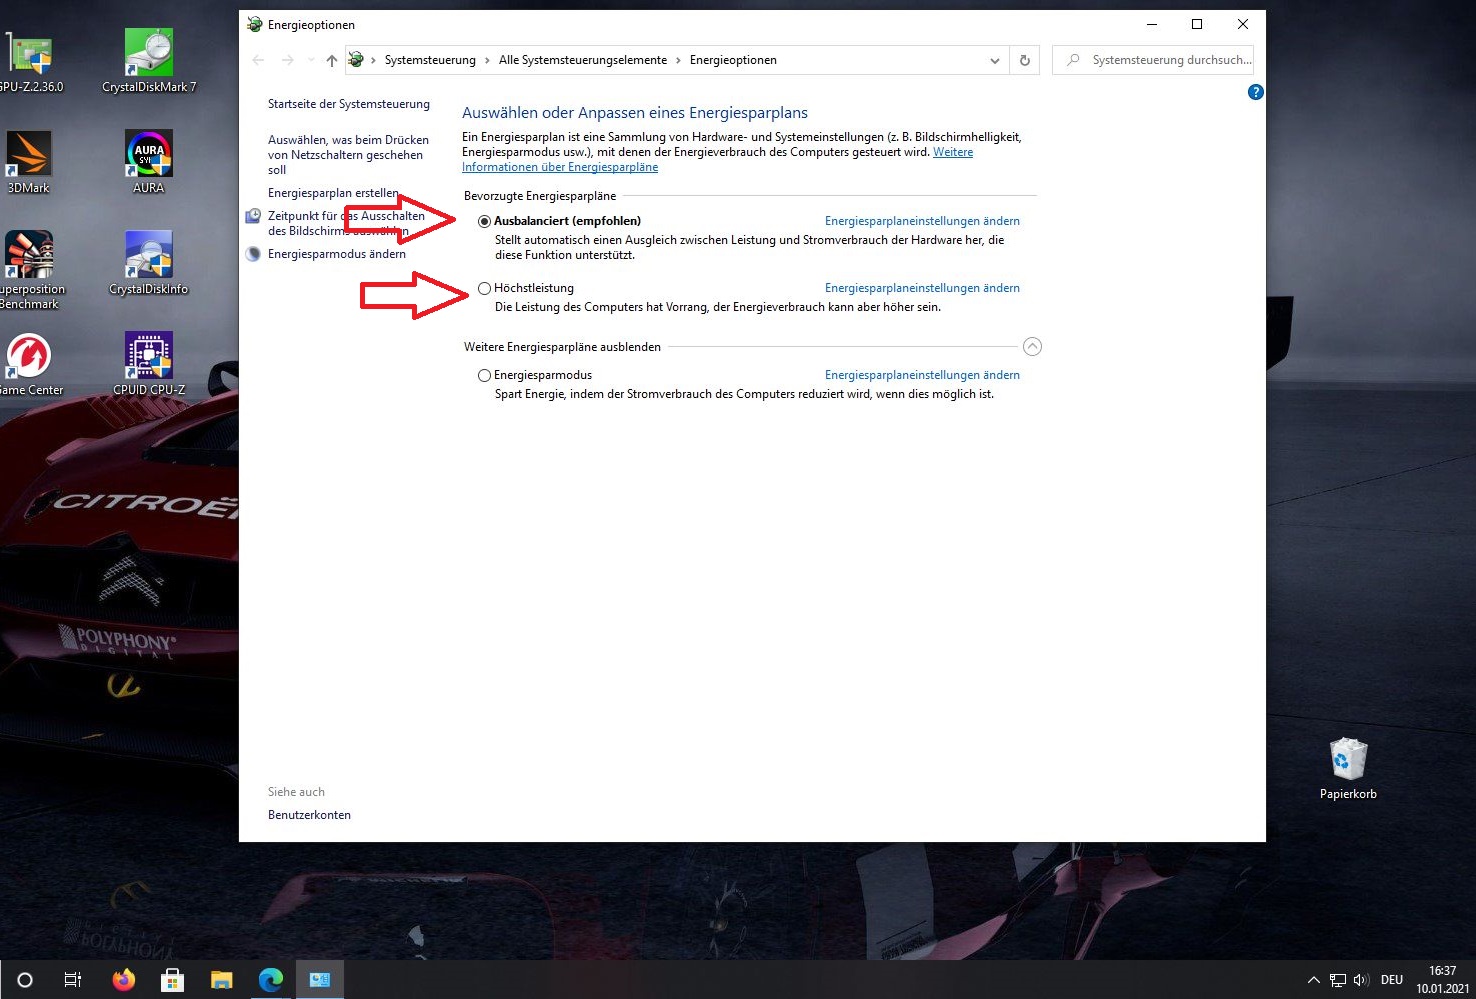The image size is (1476, 999).
Task: Change settings for Ausbalanciert plan
Action: (x=922, y=221)
